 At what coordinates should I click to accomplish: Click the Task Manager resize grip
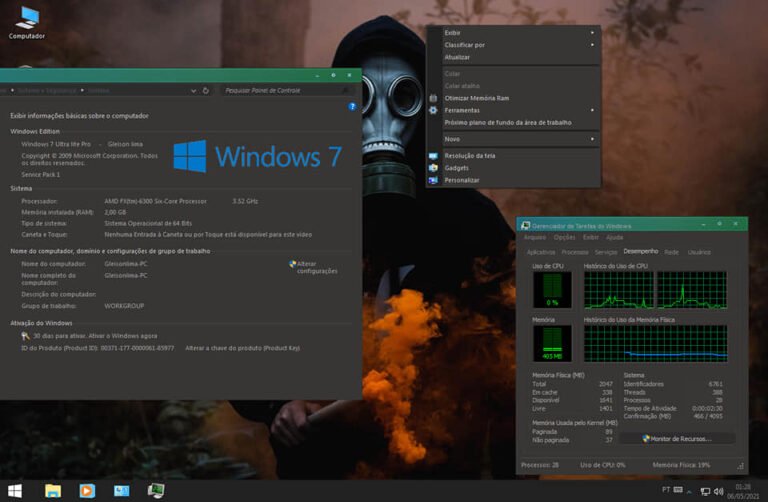tap(741, 466)
